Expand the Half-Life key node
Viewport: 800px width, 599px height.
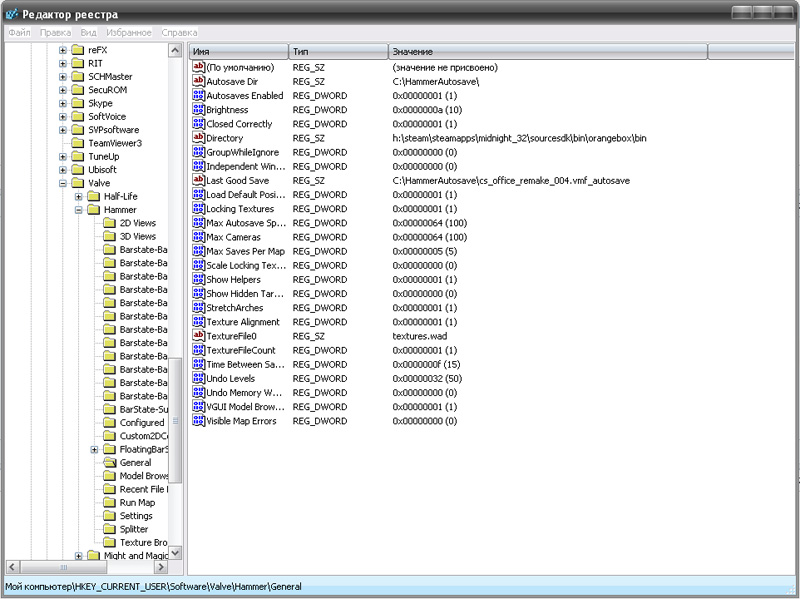pos(79,196)
